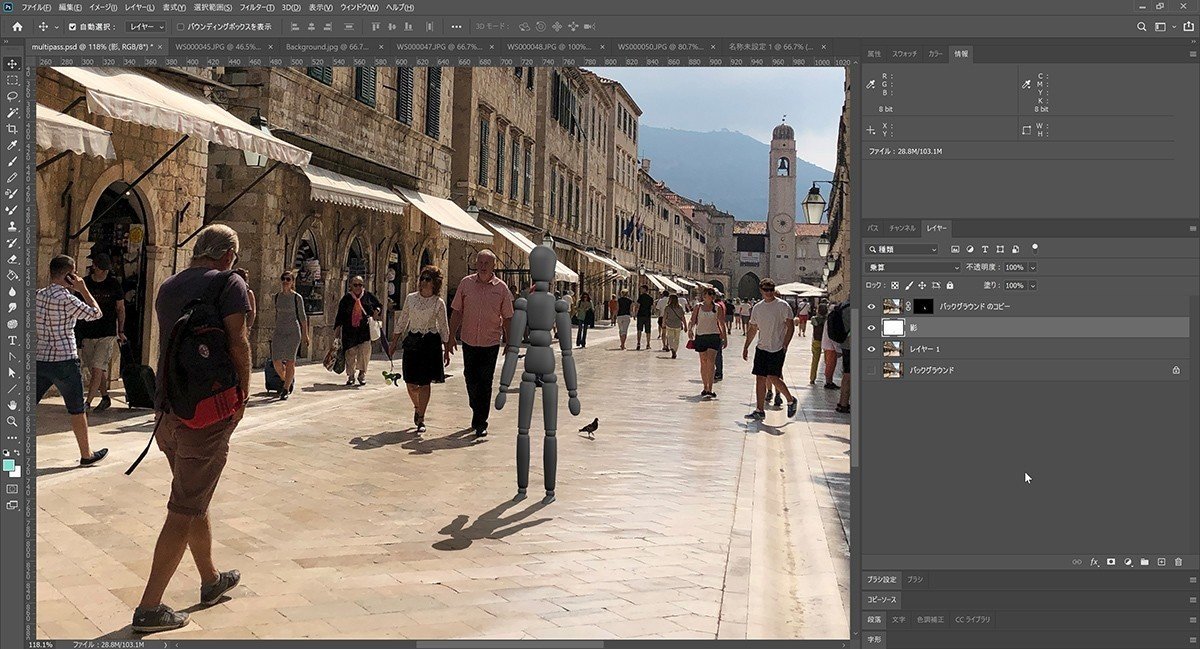This screenshot has width=1200, height=649.
Task: Click the lock image pixels brush icon
Action: pyautogui.click(x=907, y=285)
